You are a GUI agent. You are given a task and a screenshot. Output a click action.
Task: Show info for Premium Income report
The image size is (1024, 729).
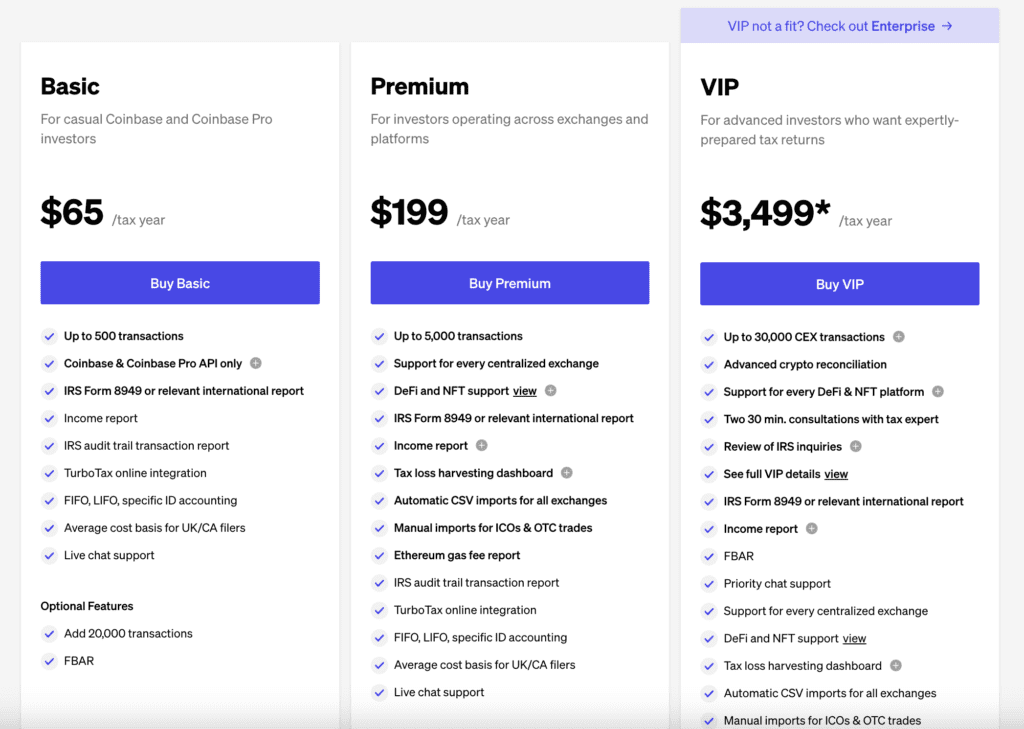coord(481,446)
